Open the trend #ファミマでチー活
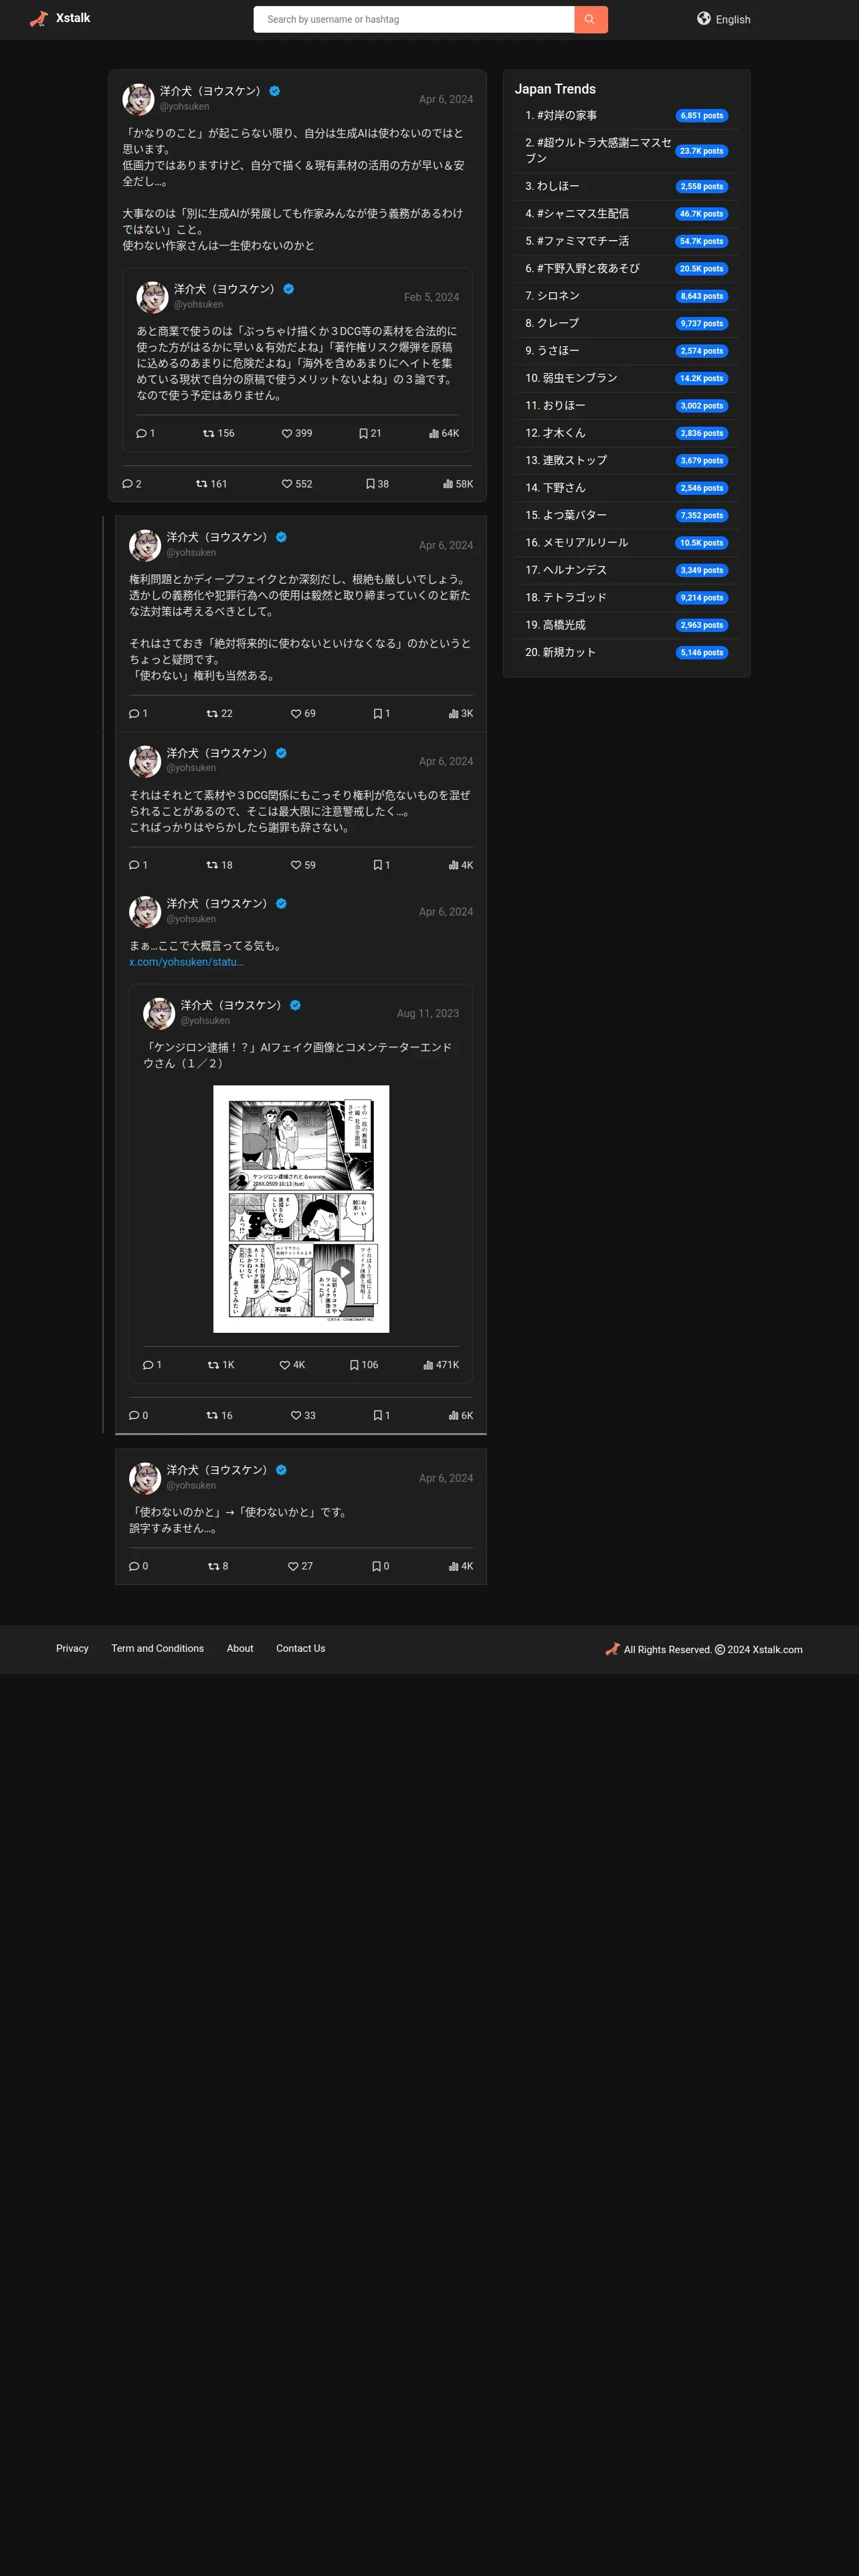The height and width of the screenshot is (2576, 859). [577, 241]
